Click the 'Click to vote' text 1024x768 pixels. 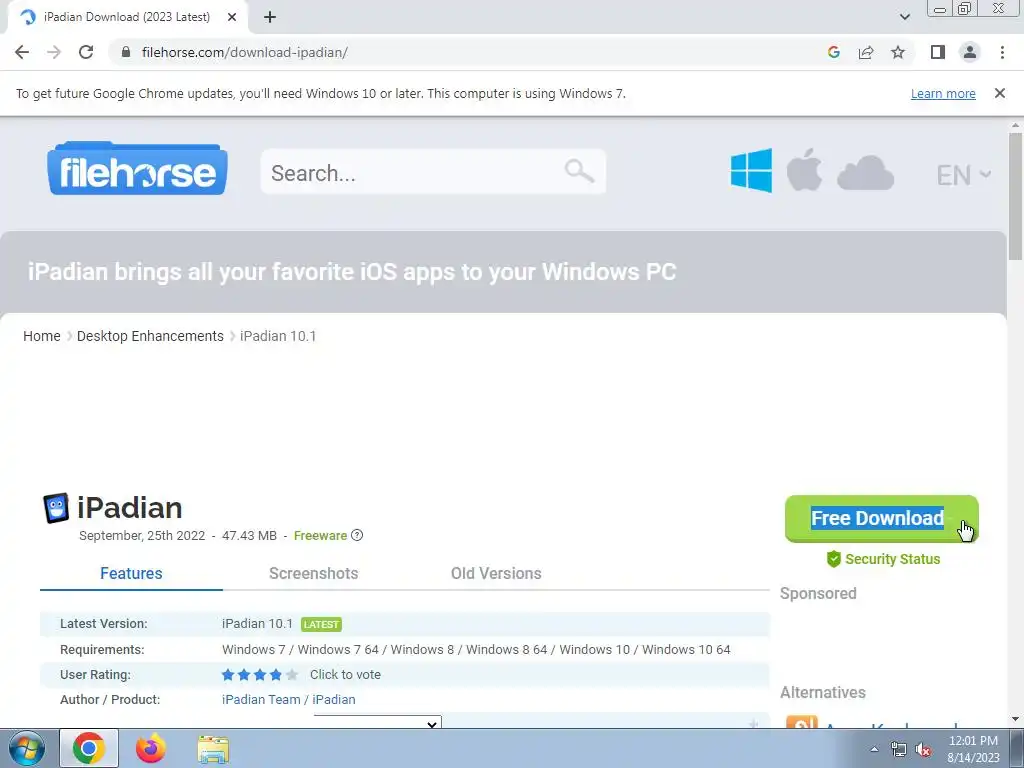[x=345, y=675]
